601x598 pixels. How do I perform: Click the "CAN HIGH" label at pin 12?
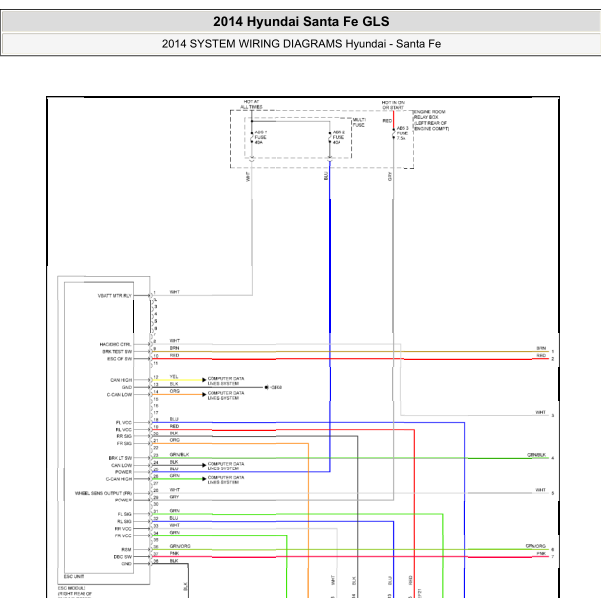(x=121, y=380)
